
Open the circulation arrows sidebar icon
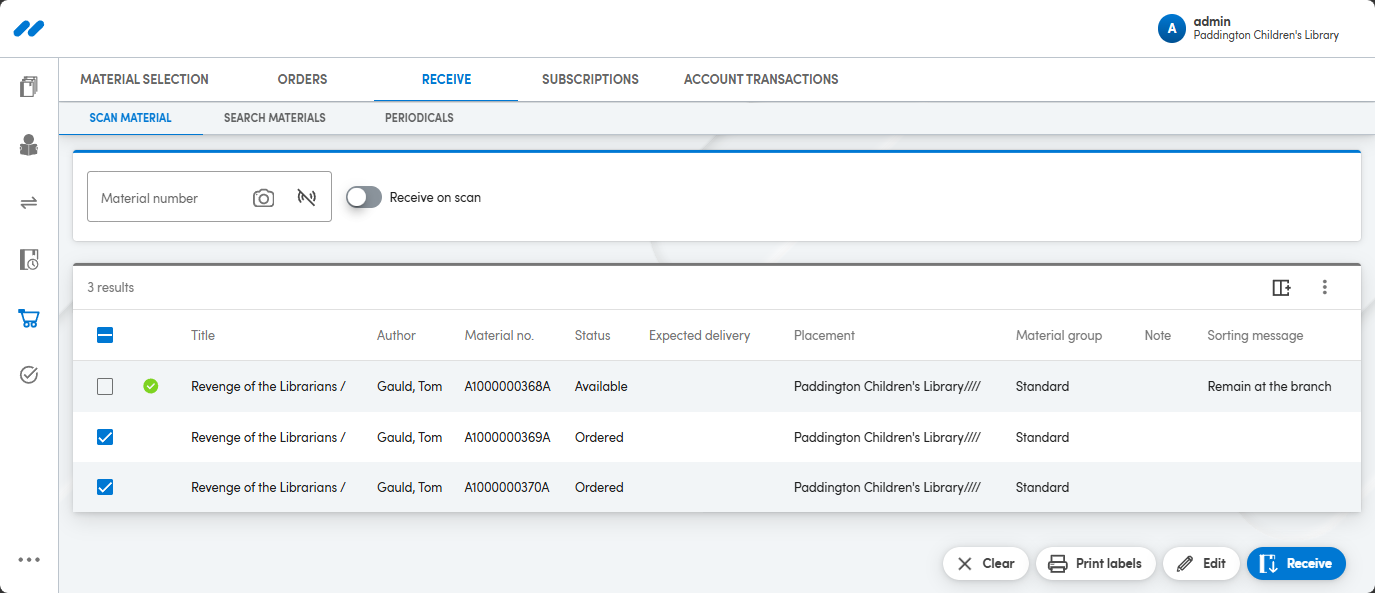[x=29, y=203]
